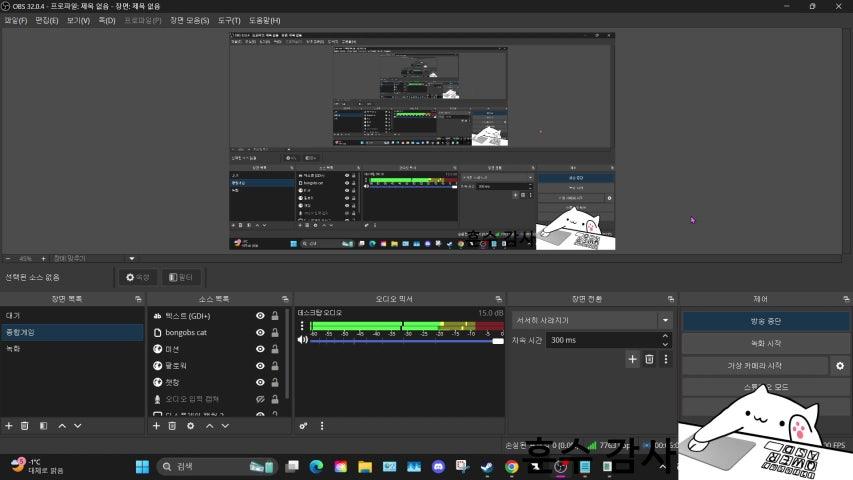This screenshot has height=480, width=853.
Task: Toggle the lock on the 미션 source
Action: click(275, 349)
